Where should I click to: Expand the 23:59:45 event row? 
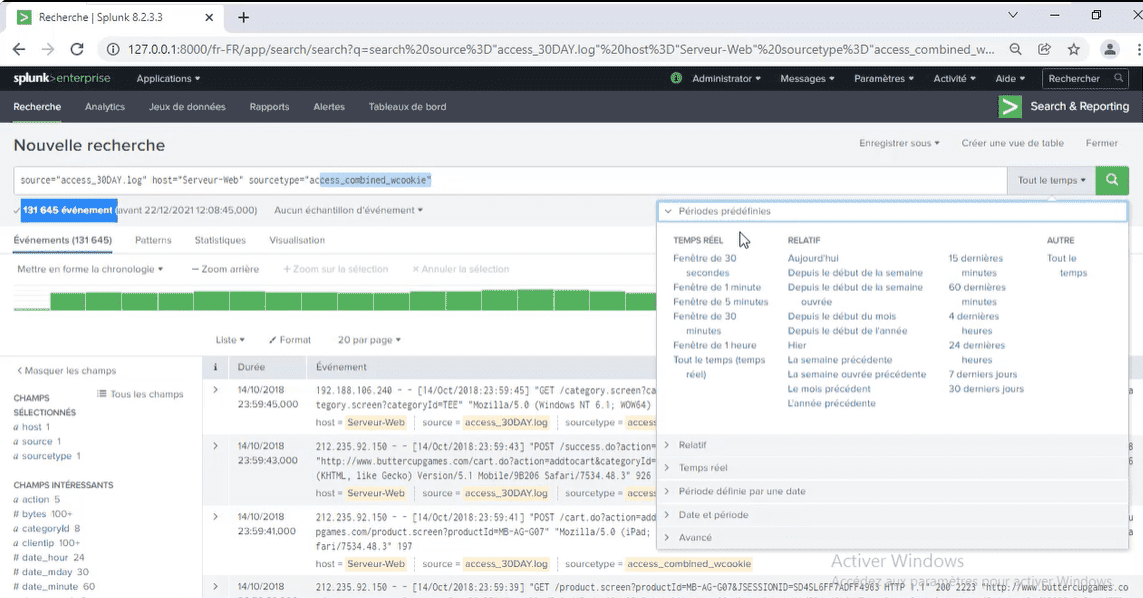tap(216, 390)
